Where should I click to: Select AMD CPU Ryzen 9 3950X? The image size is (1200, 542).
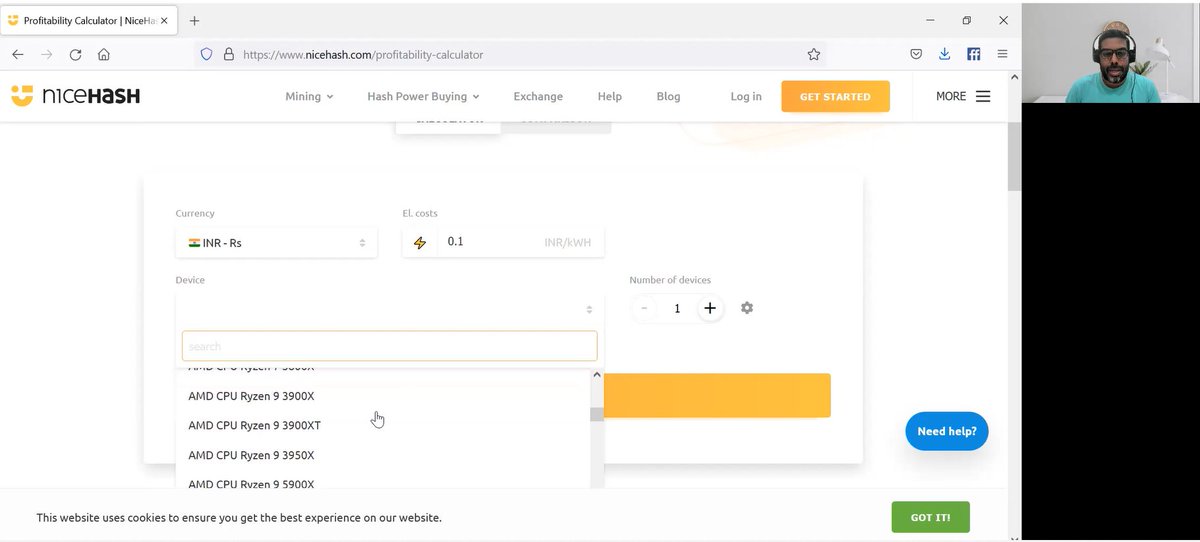point(385,455)
